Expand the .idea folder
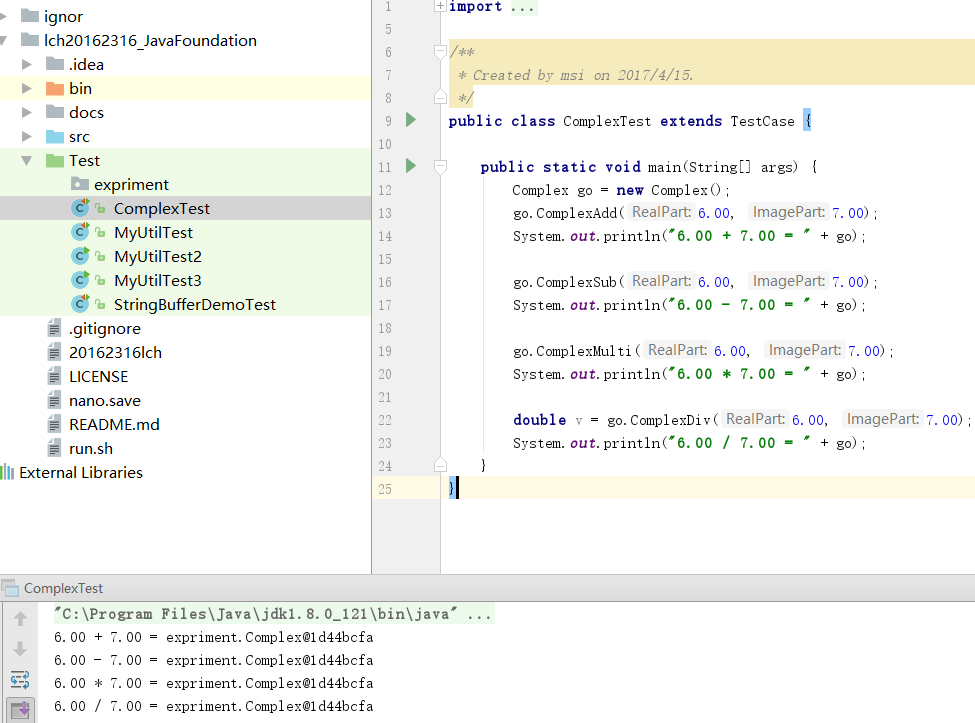Screen dimensions: 975x723 tap(27, 64)
